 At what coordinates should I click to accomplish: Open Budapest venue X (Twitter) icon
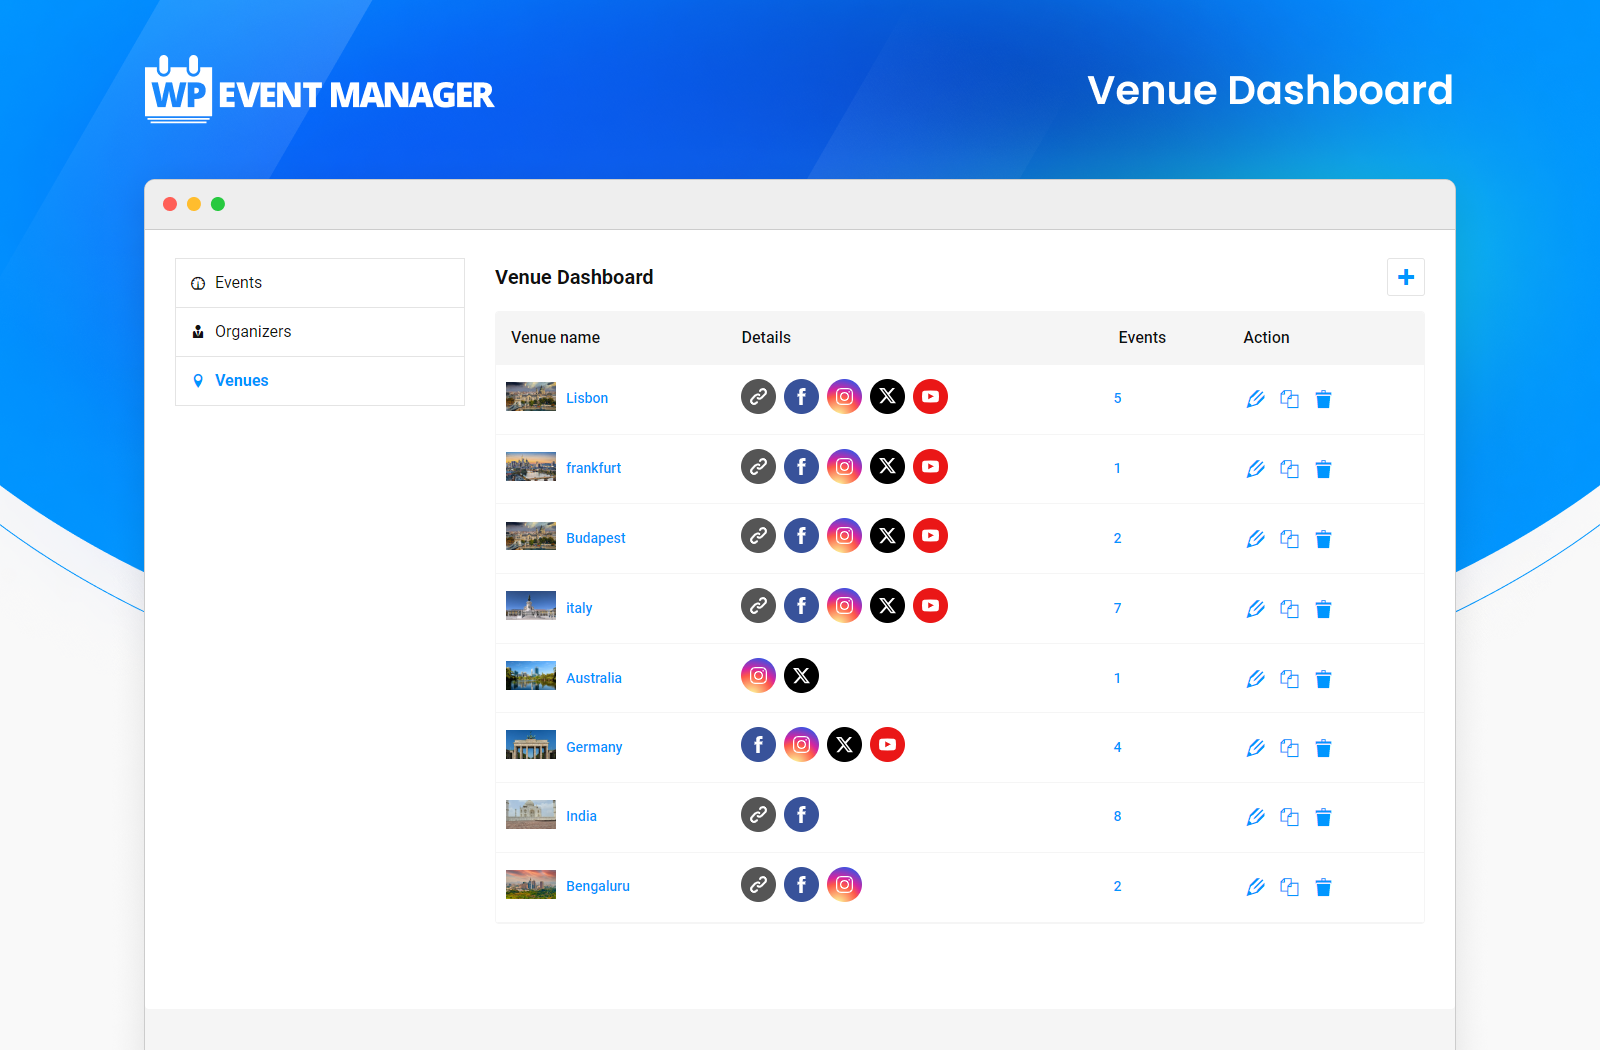coord(887,536)
